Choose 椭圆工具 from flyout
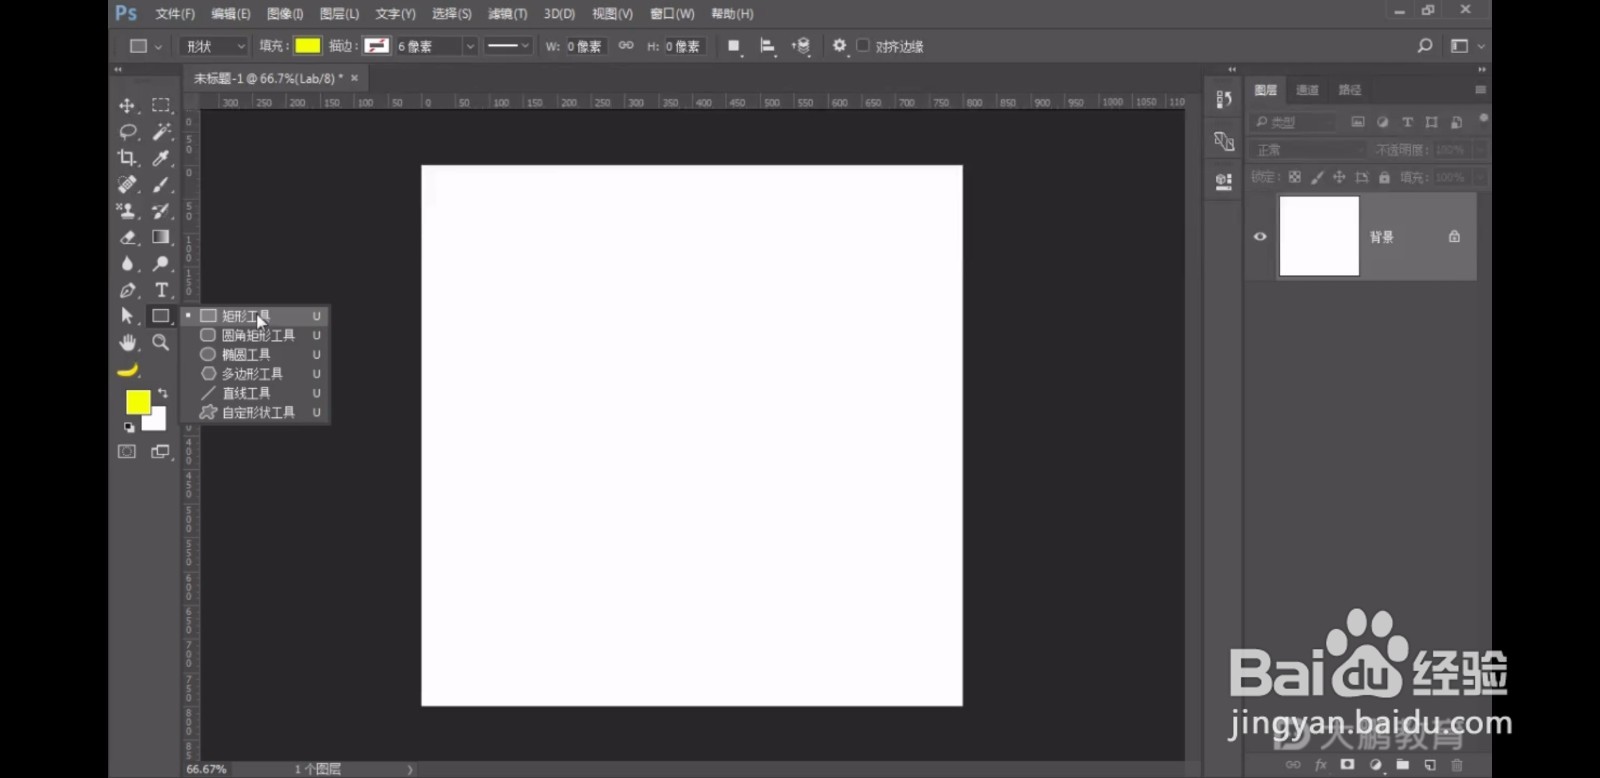This screenshot has height=778, width=1600. [256, 354]
